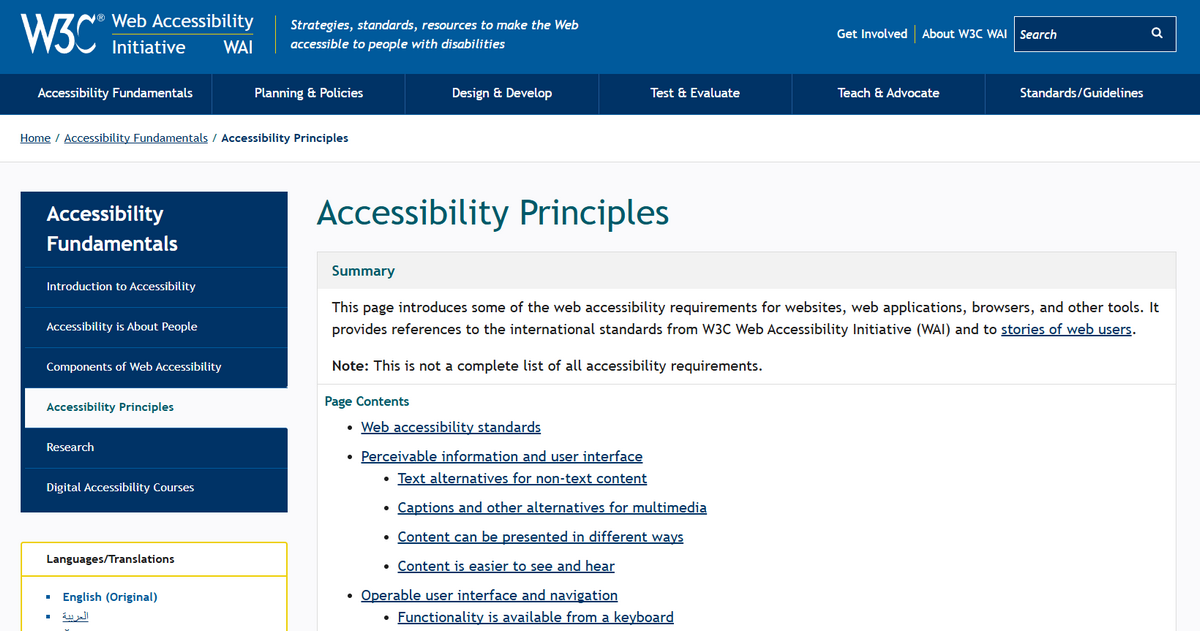Select Design & Develop in navigation
The width and height of the screenshot is (1200, 631).
point(502,93)
